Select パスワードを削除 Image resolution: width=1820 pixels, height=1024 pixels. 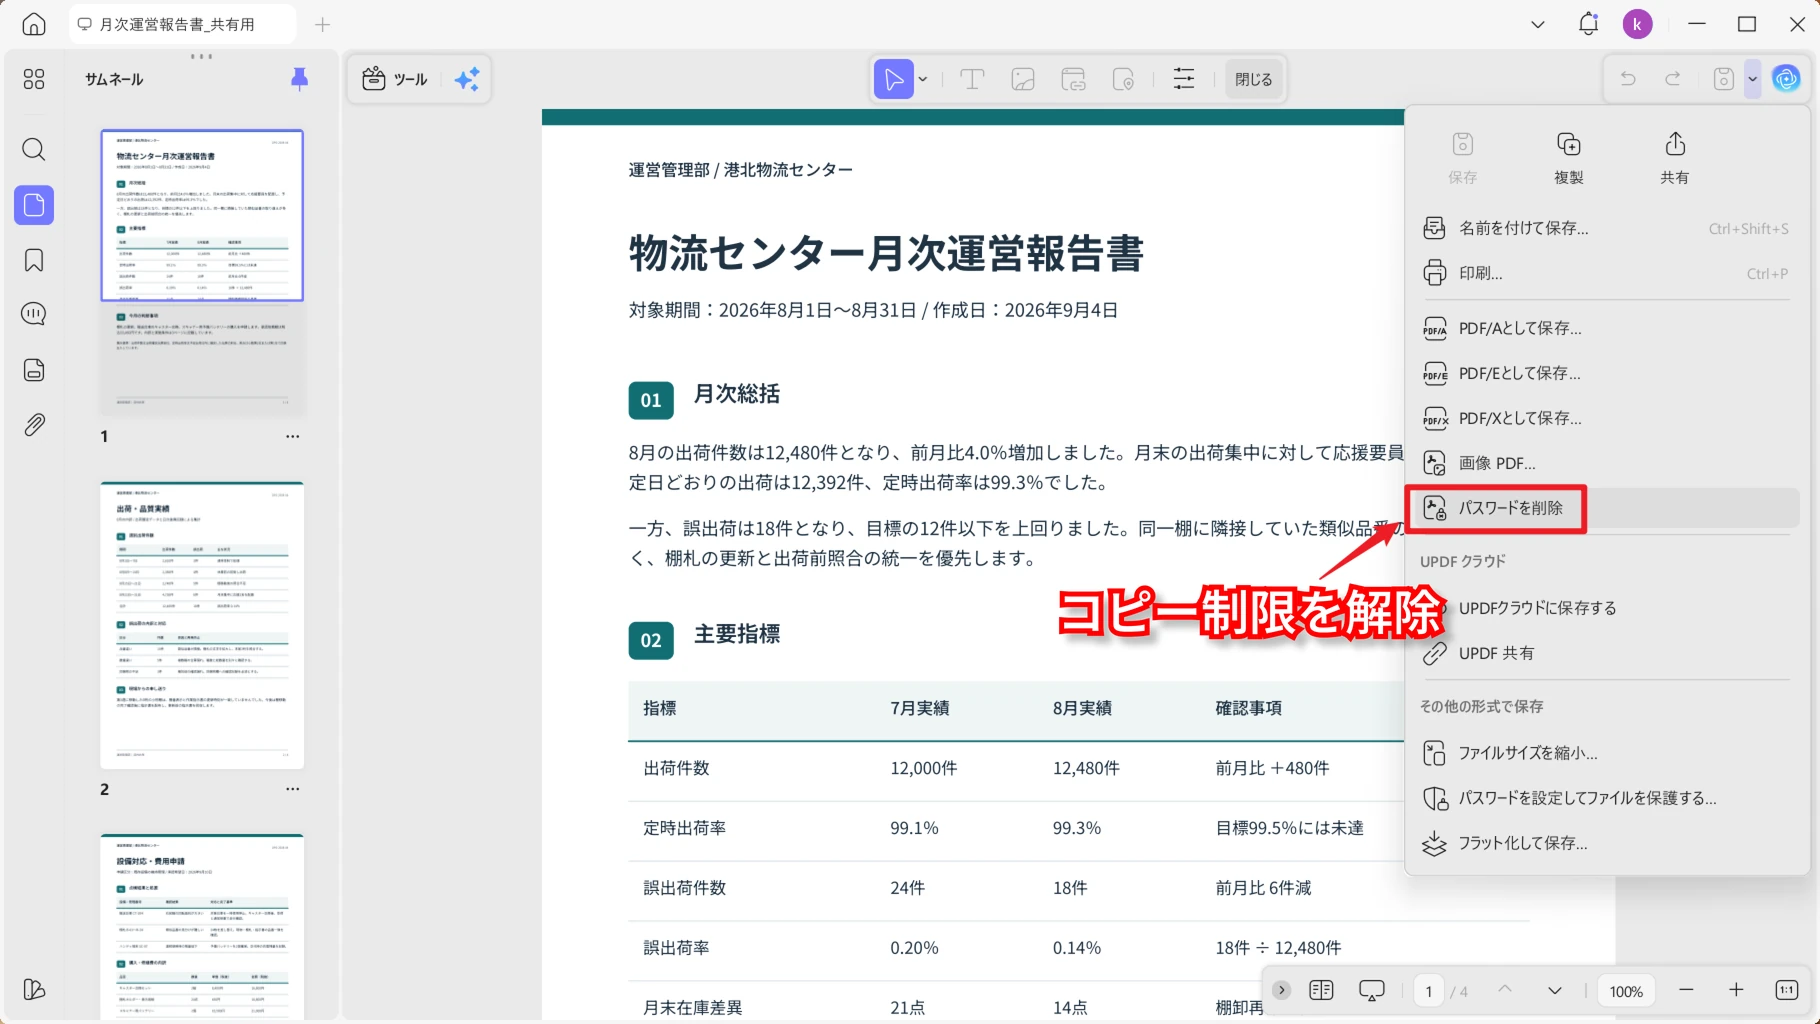(1606, 508)
